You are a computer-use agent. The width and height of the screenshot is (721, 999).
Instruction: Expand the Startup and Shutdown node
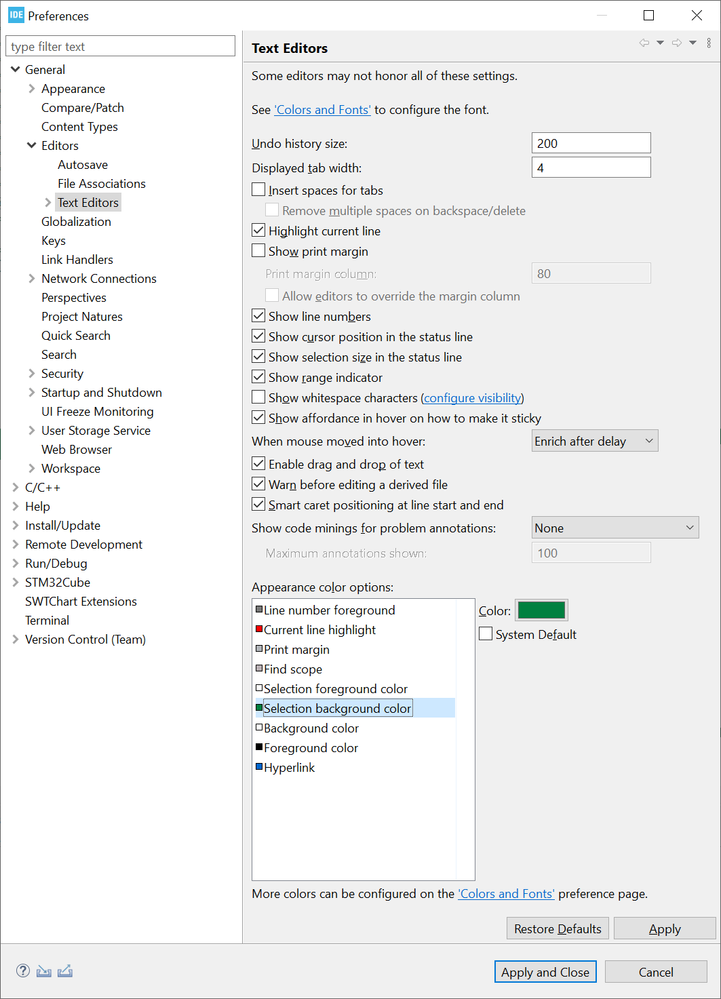click(x=31, y=392)
